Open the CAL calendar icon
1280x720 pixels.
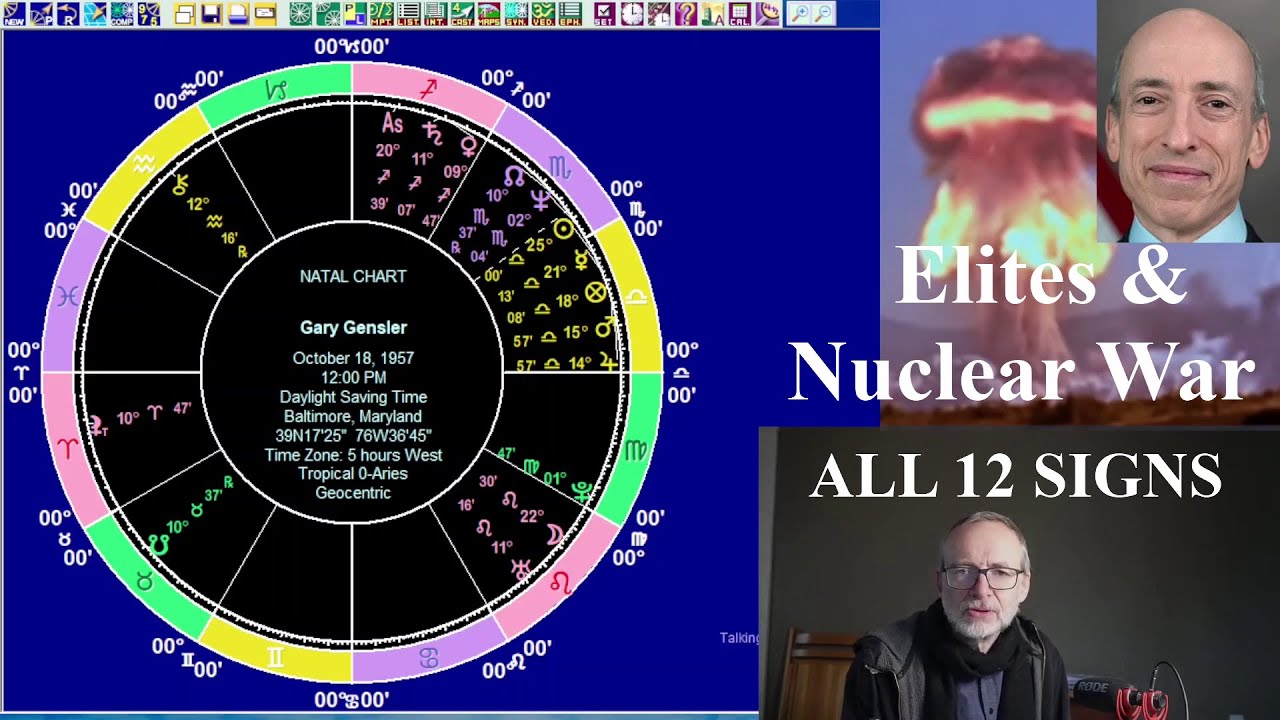coord(740,14)
